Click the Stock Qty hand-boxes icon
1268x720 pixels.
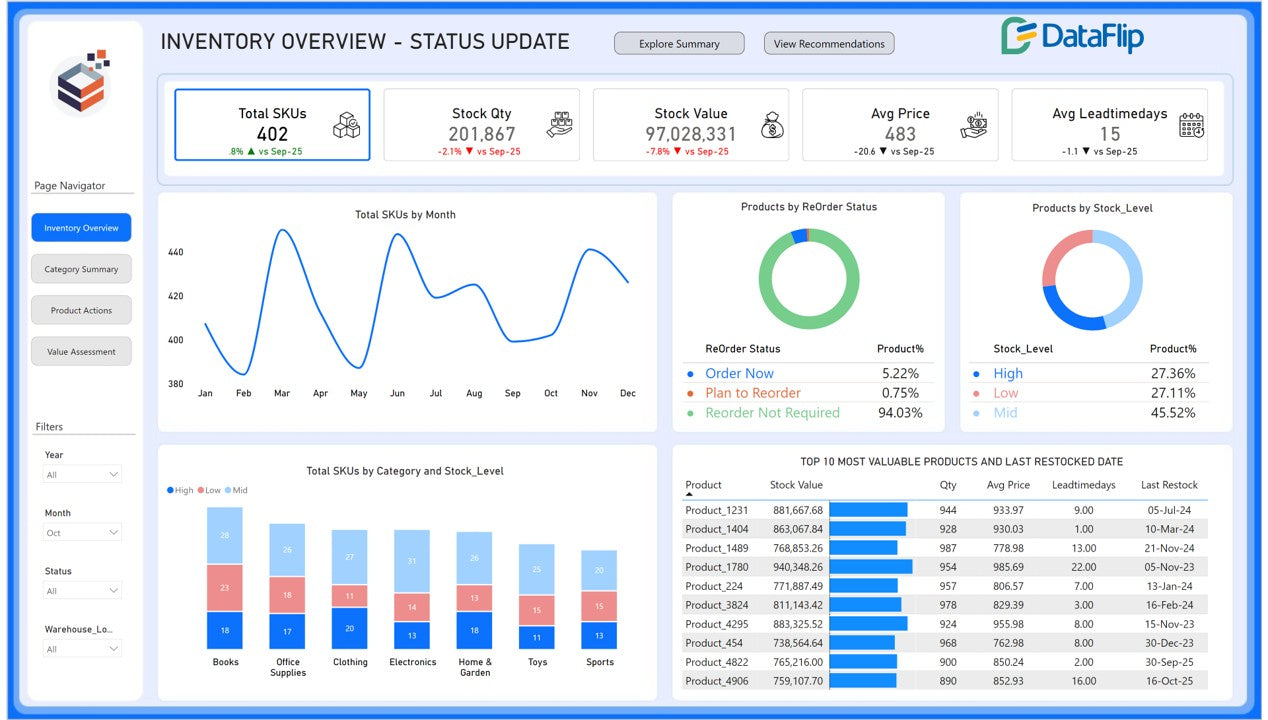pyautogui.click(x=560, y=125)
